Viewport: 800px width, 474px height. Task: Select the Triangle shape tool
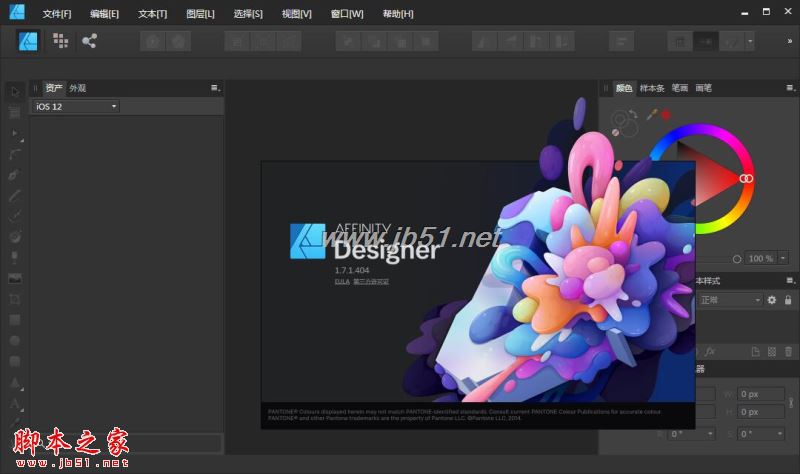coord(15,382)
